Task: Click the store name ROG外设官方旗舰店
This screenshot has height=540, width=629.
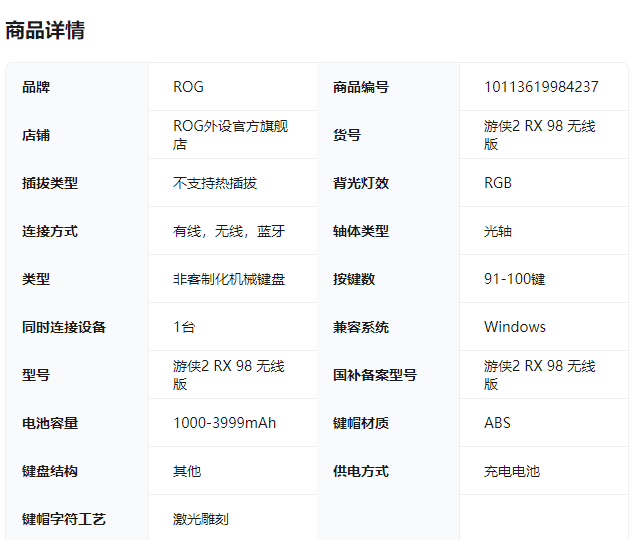Action: click(230, 135)
